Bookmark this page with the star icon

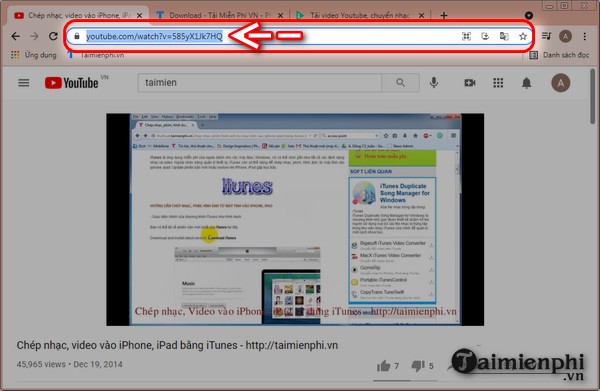tap(523, 36)
